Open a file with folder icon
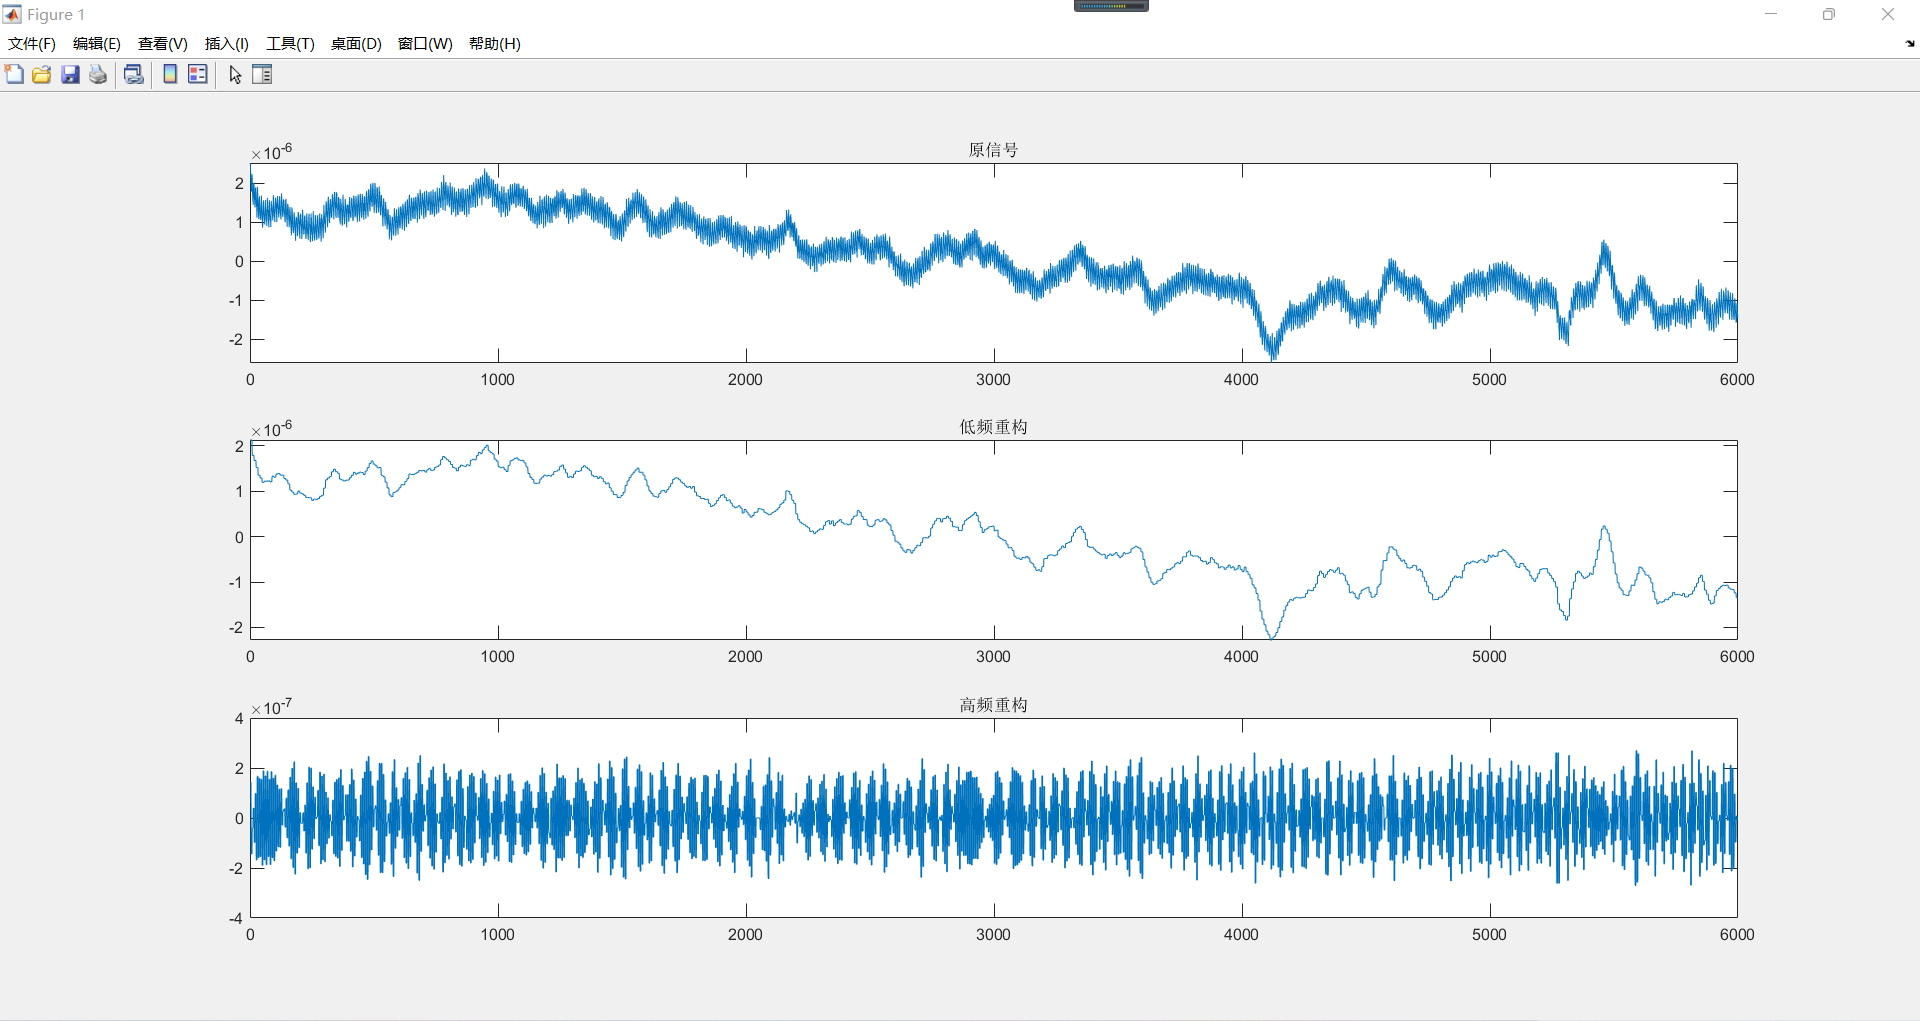Viewport: 1920px width, 1021px height. 42,74
